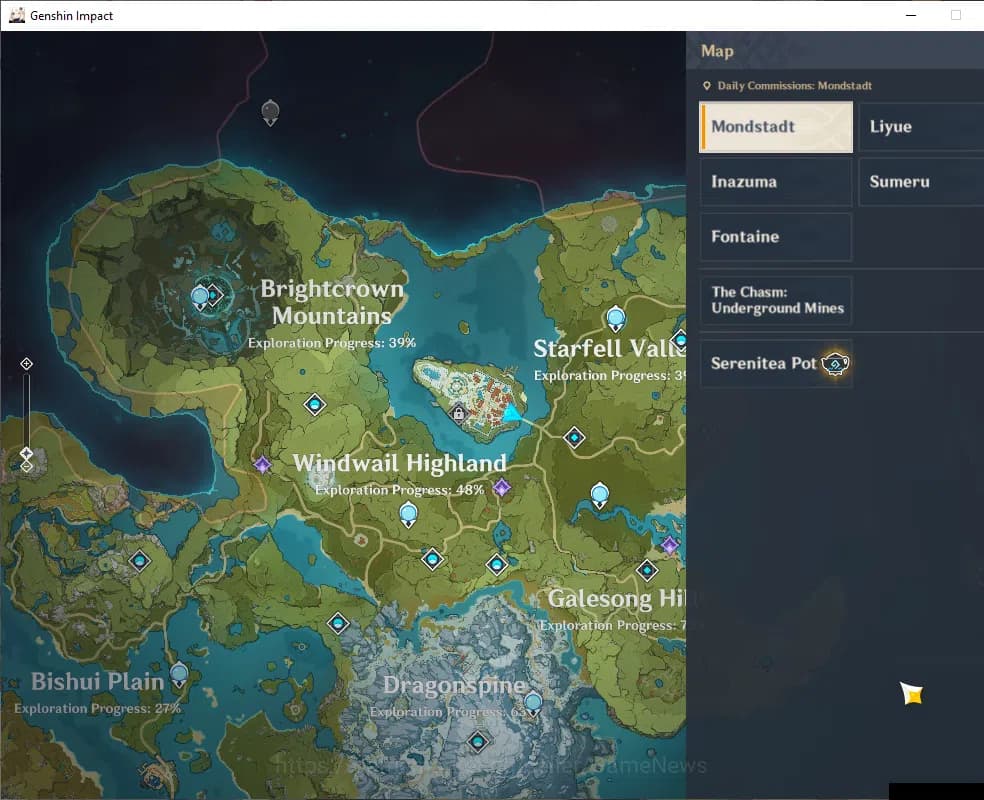This screenshot has width=984, height=800.
Task: Click the grey pin marker in the northern sea
Action: tap(270, 112)
